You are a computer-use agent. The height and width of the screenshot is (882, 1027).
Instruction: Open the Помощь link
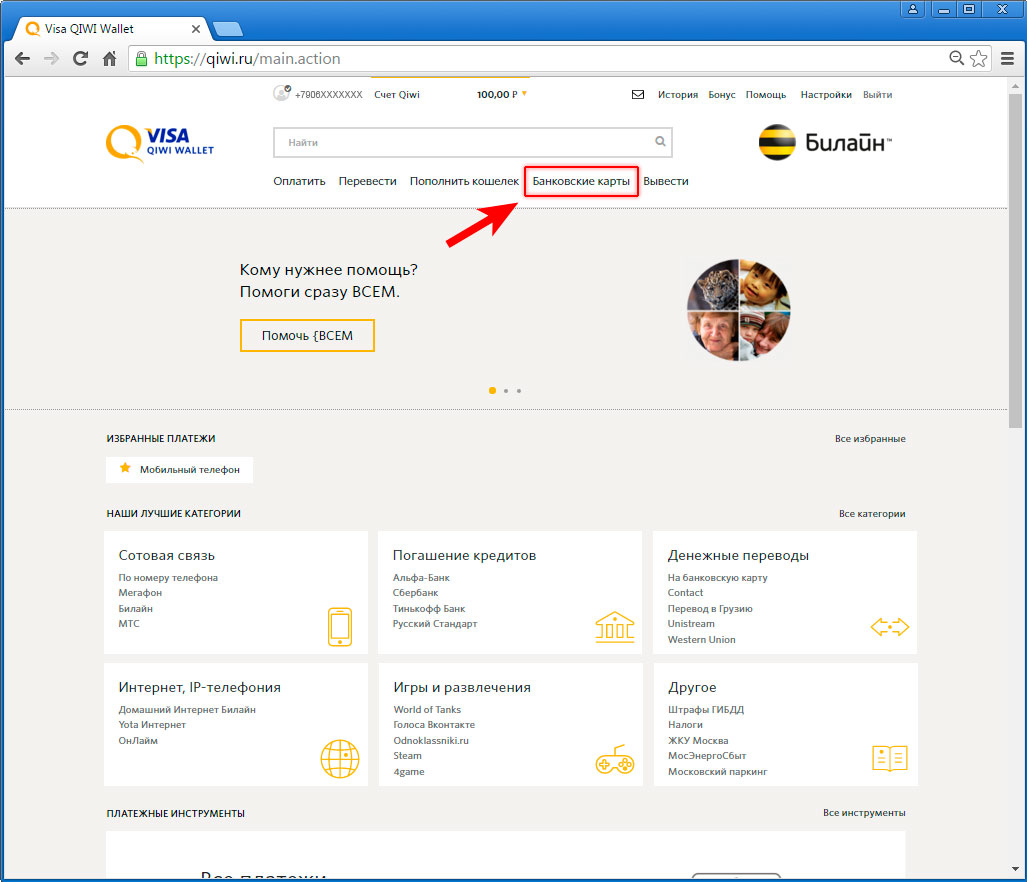[x=766, y=94]
